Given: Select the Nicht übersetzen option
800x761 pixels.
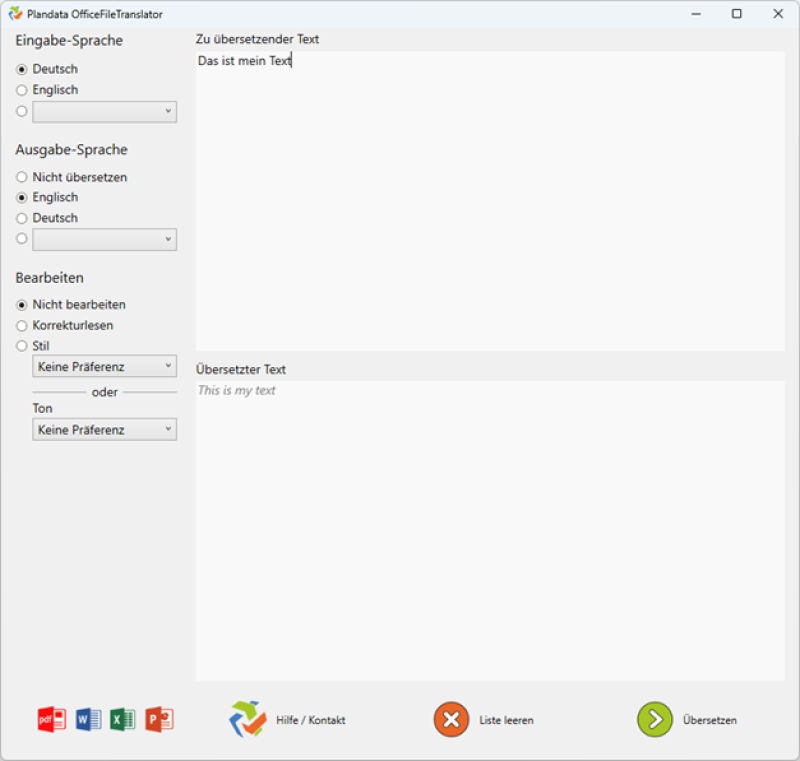Looking at the screenshot, I should (x=22, y=177).
